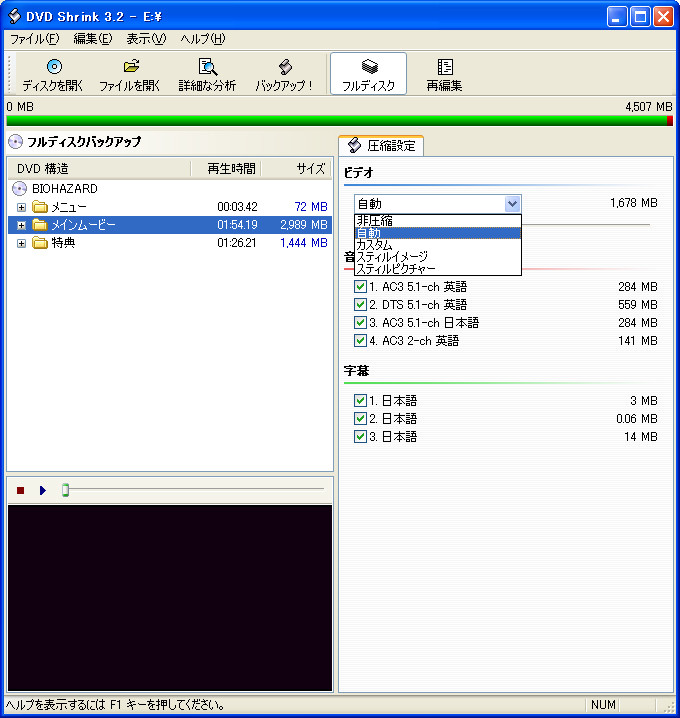Click the DVD Shrink title bar app icon
The width and height of the screenshot is (680, 718).
tap(15, 16)
